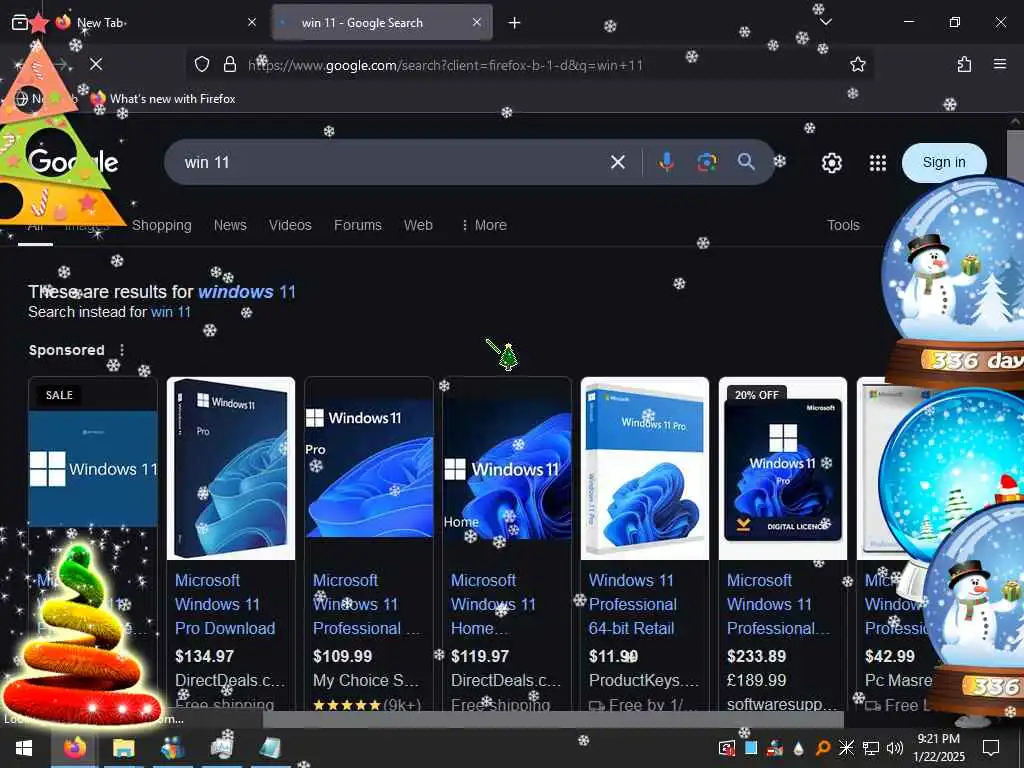Image resolution: width=1024 pixels, height=768 pixels.
Task: Open the network icon in system tray
Action: pyautogui.click(x=871, y=748)
